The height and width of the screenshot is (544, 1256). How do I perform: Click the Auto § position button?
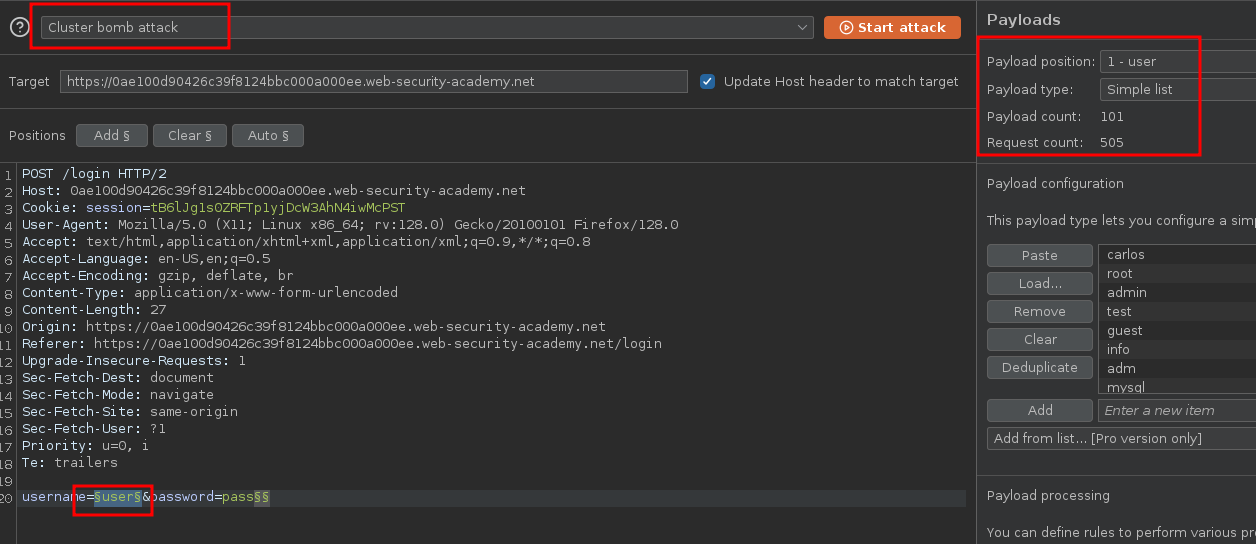(x=267, y=135)
